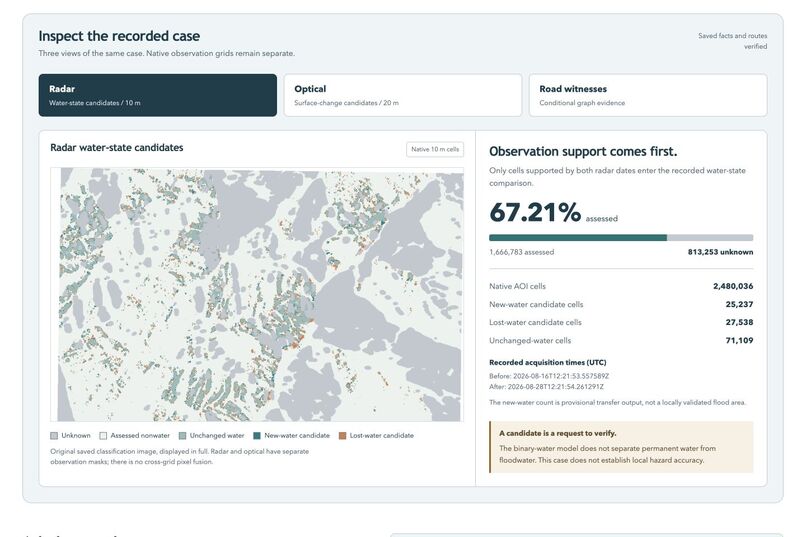Click the radar water-state classification map

click(257, 294)
